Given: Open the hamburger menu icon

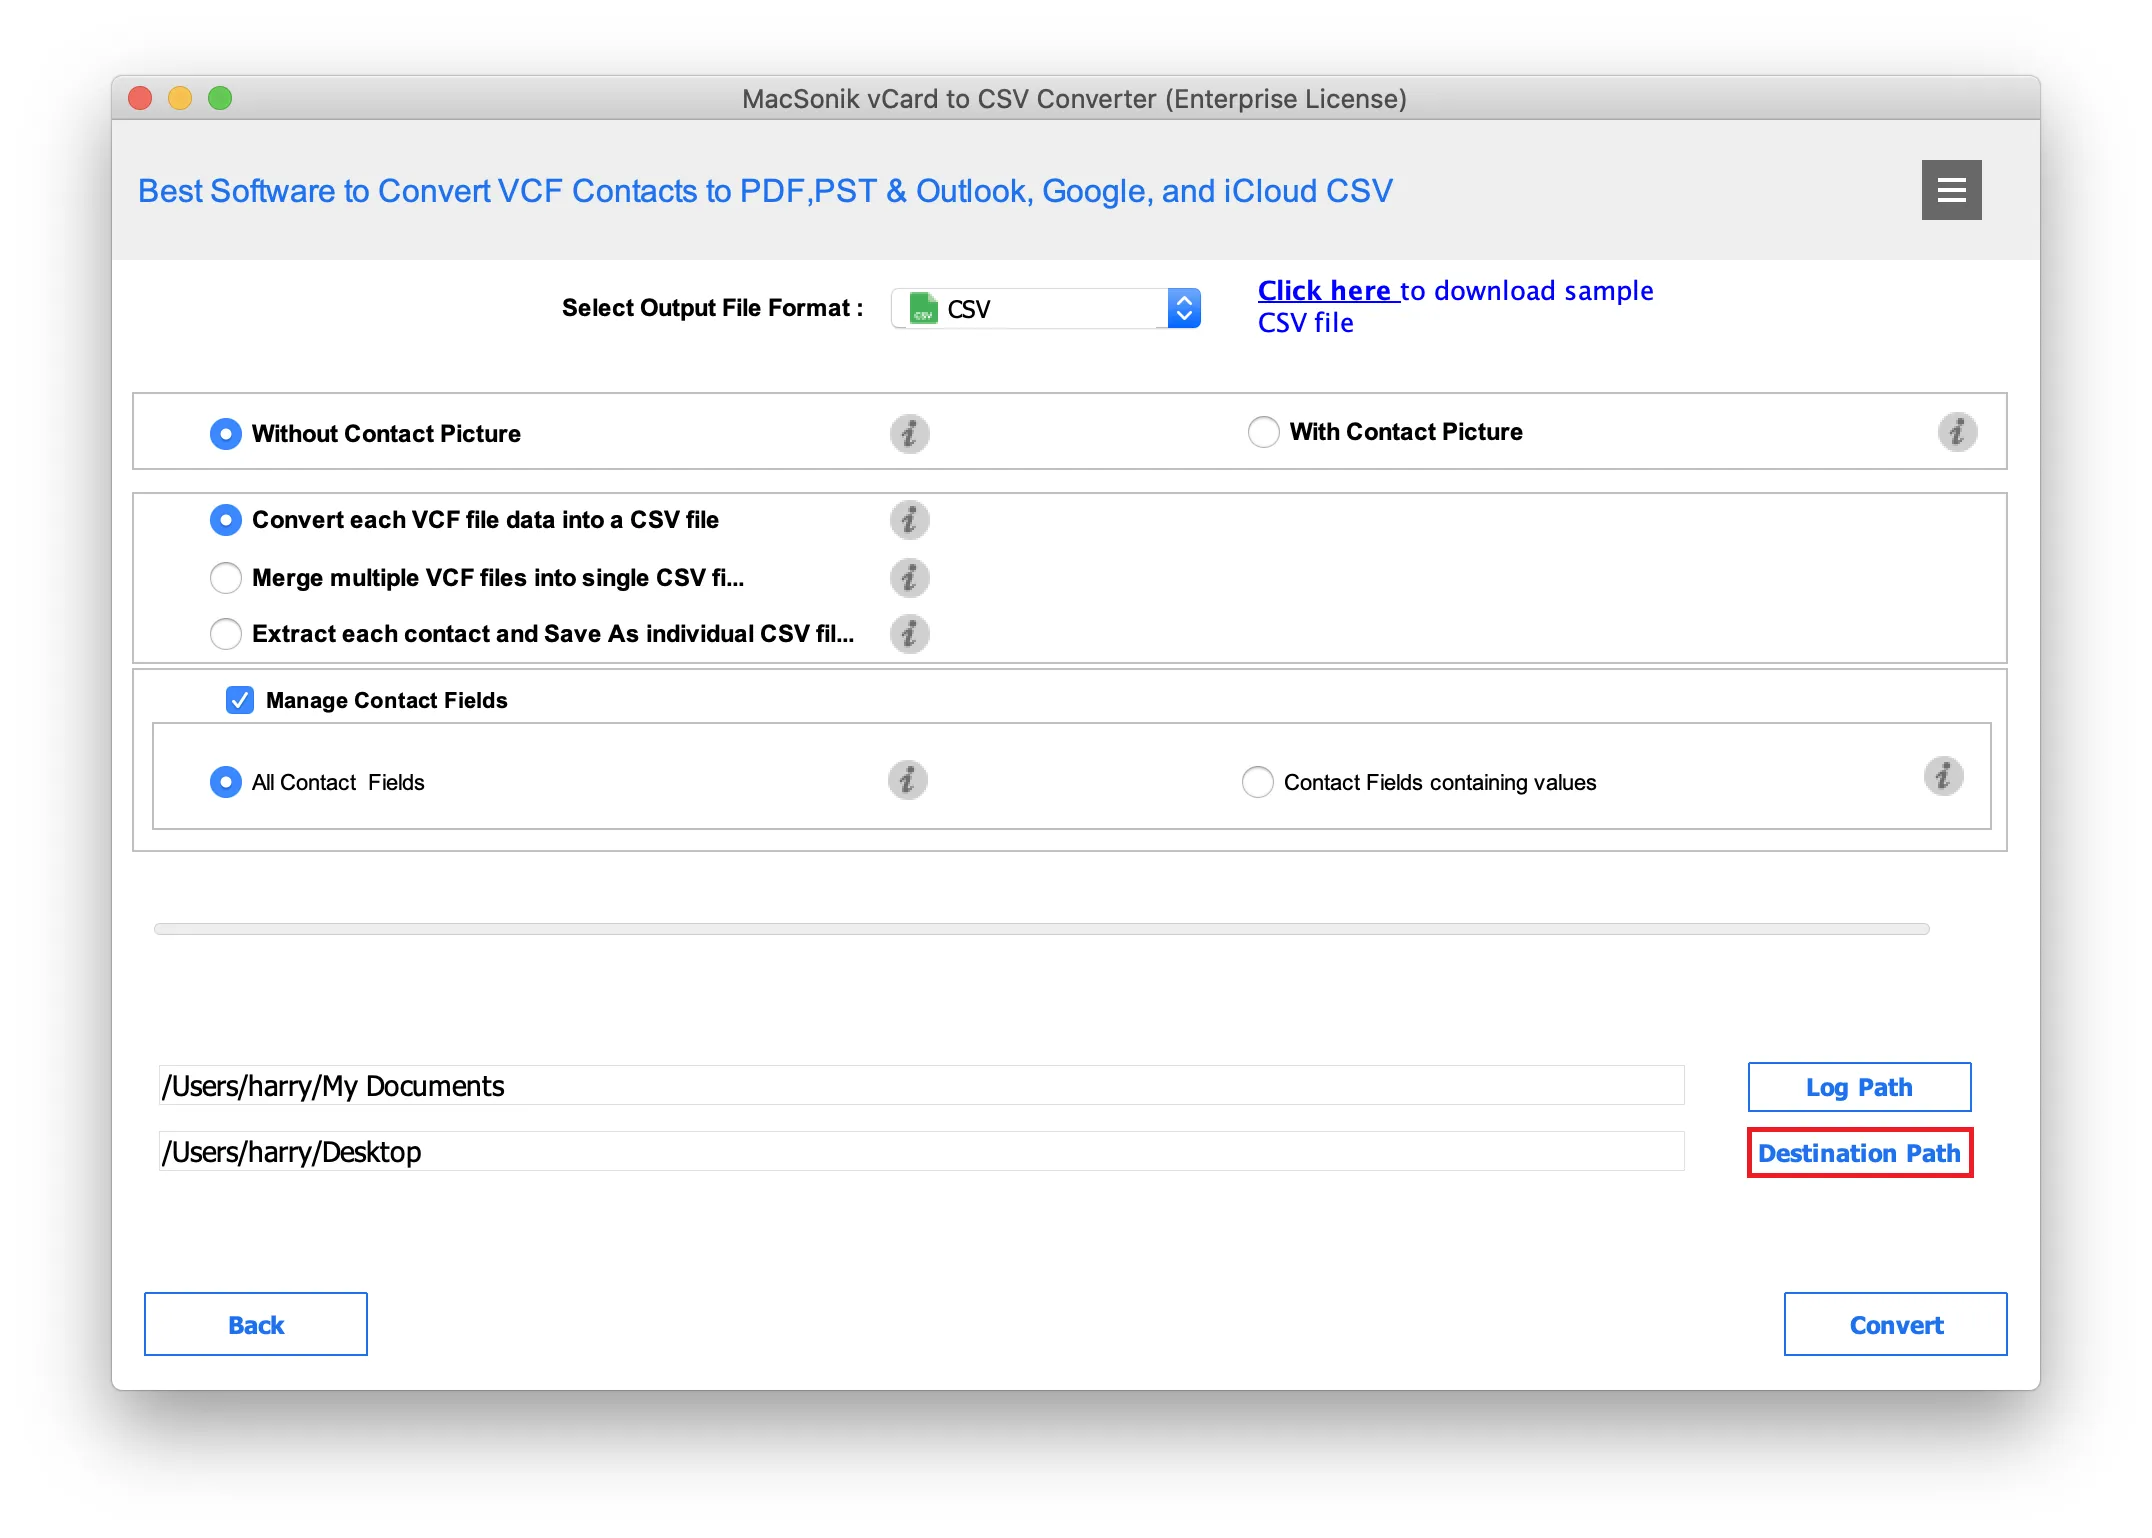Looking at the screenshot, I should coord(1951,190).
